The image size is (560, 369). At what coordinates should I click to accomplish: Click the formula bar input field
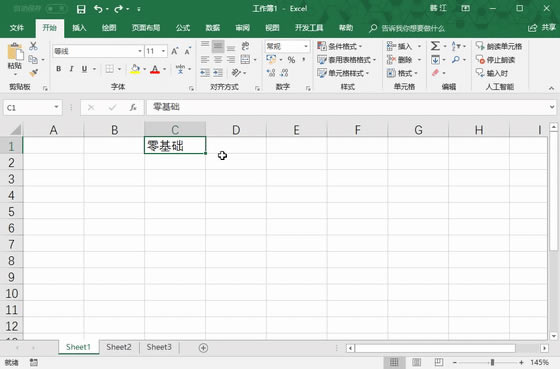(348, 107)
